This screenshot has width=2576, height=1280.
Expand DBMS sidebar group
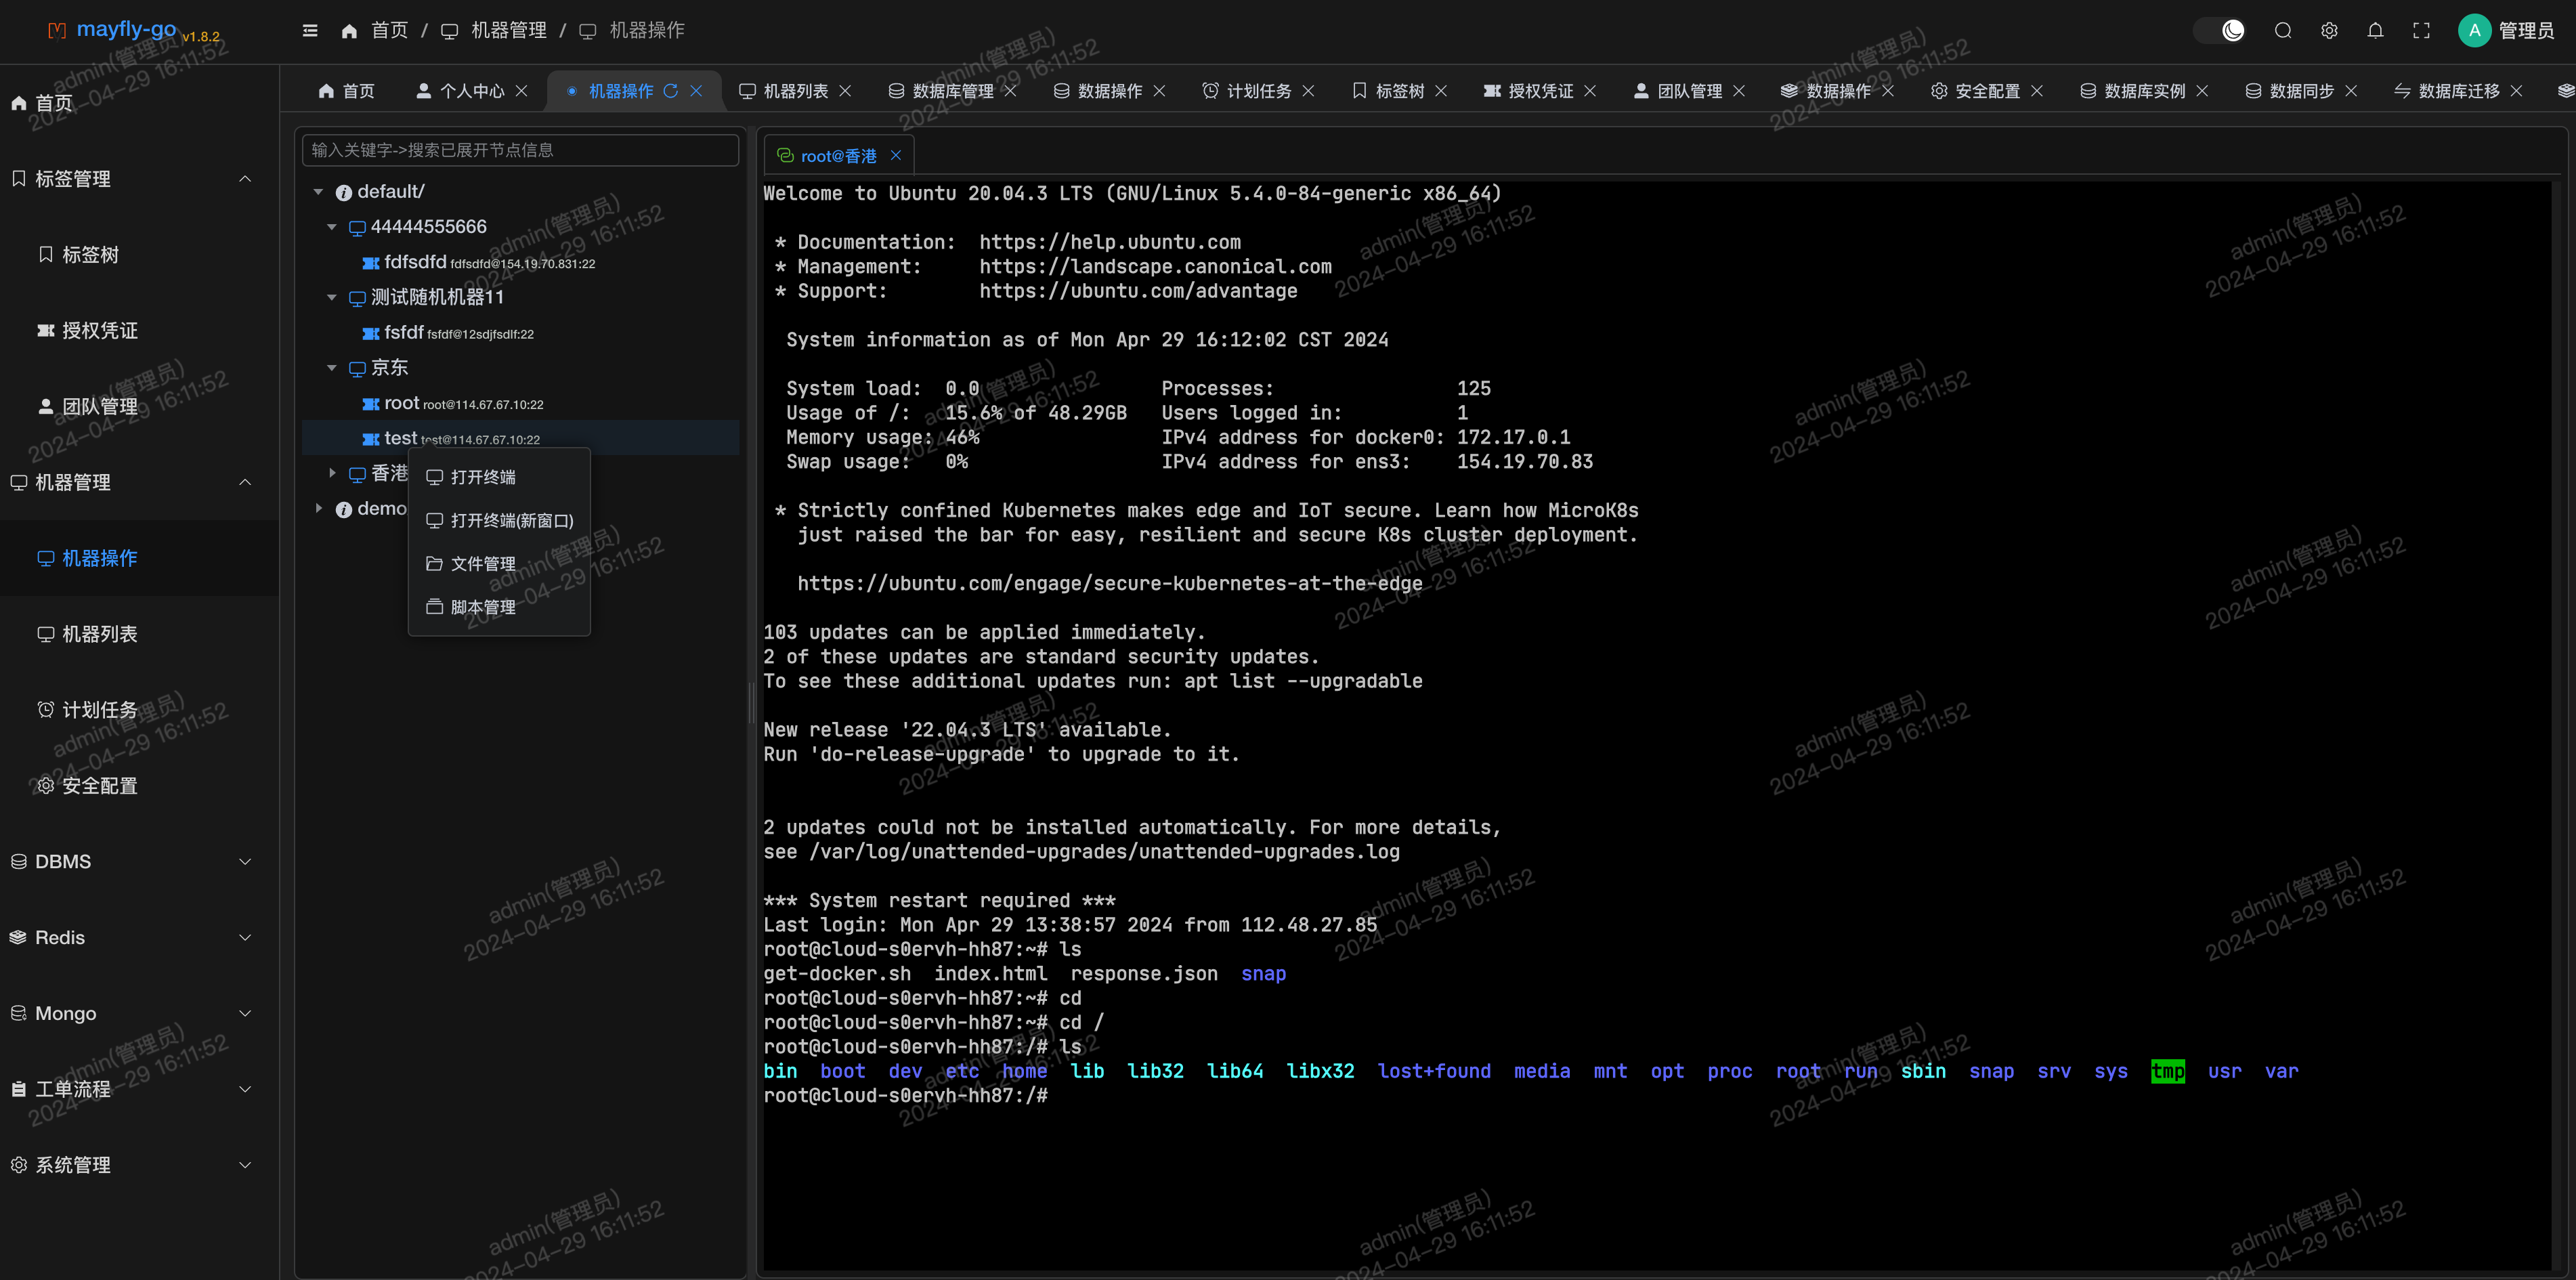click(x=139, y=861)
